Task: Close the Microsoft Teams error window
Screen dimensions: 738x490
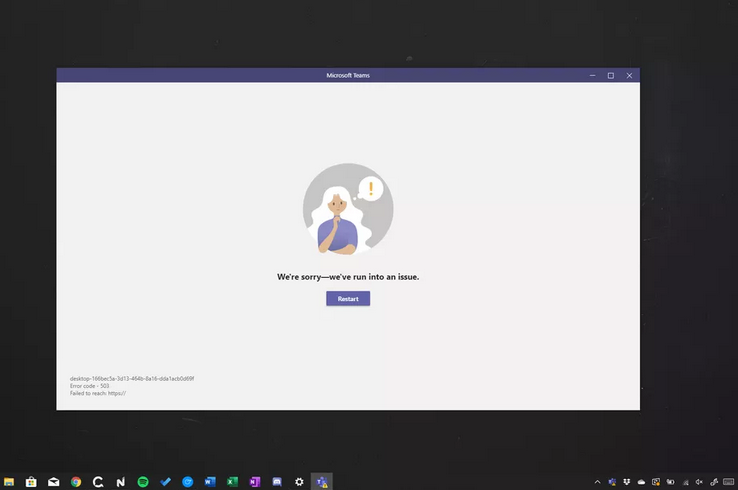Action: point(629,75)
